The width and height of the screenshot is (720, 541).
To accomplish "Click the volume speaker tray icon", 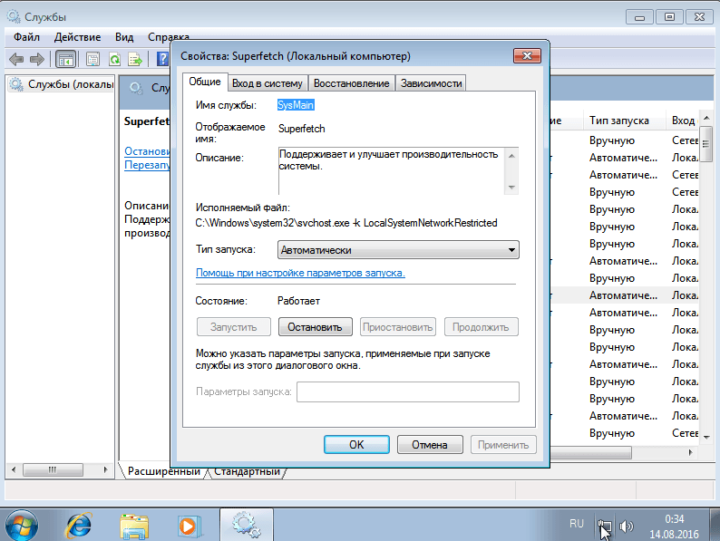I will click(x=626, y=525).
